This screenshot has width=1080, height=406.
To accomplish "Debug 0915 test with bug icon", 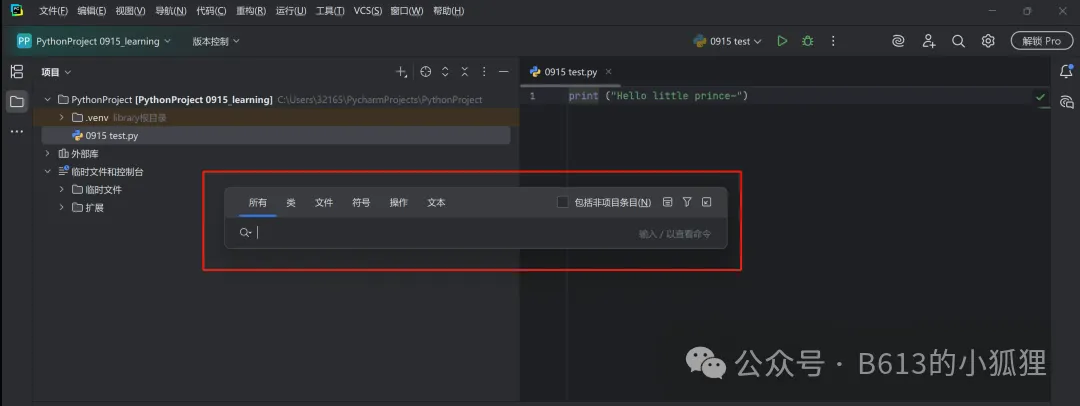I will pos(807,41).
